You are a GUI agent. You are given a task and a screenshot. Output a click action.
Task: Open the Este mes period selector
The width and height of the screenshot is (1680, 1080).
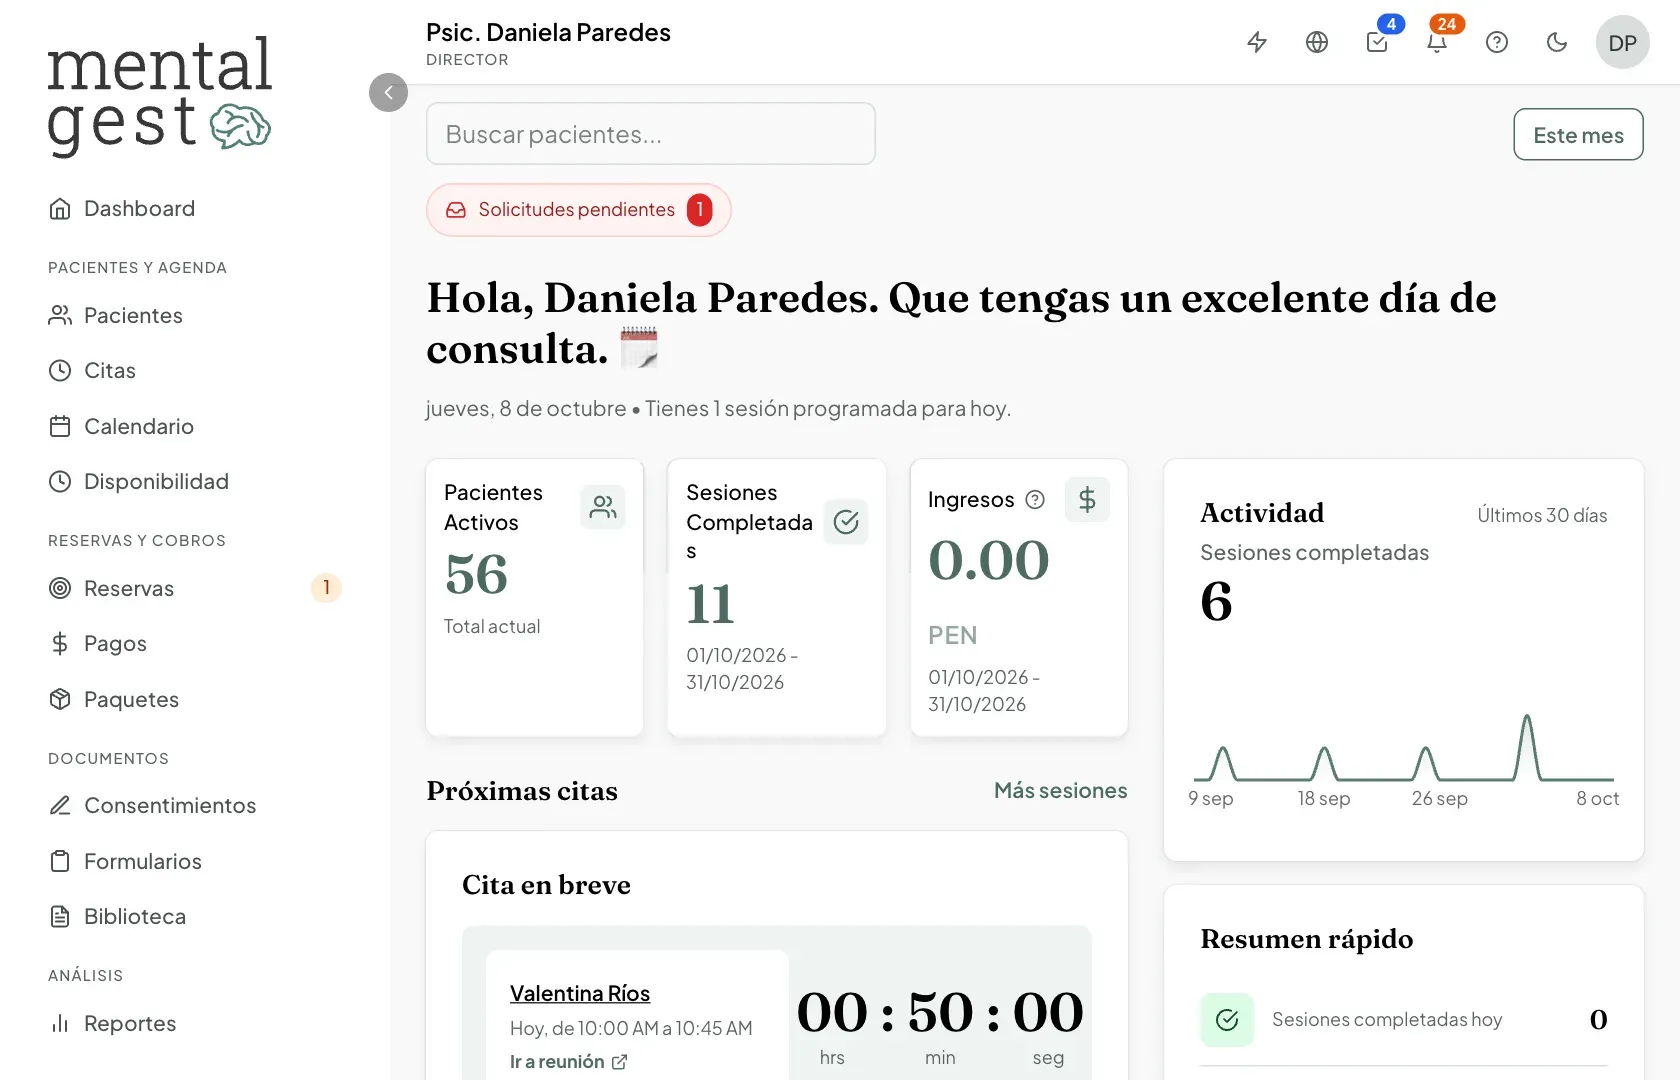[x=1578, y=135]
